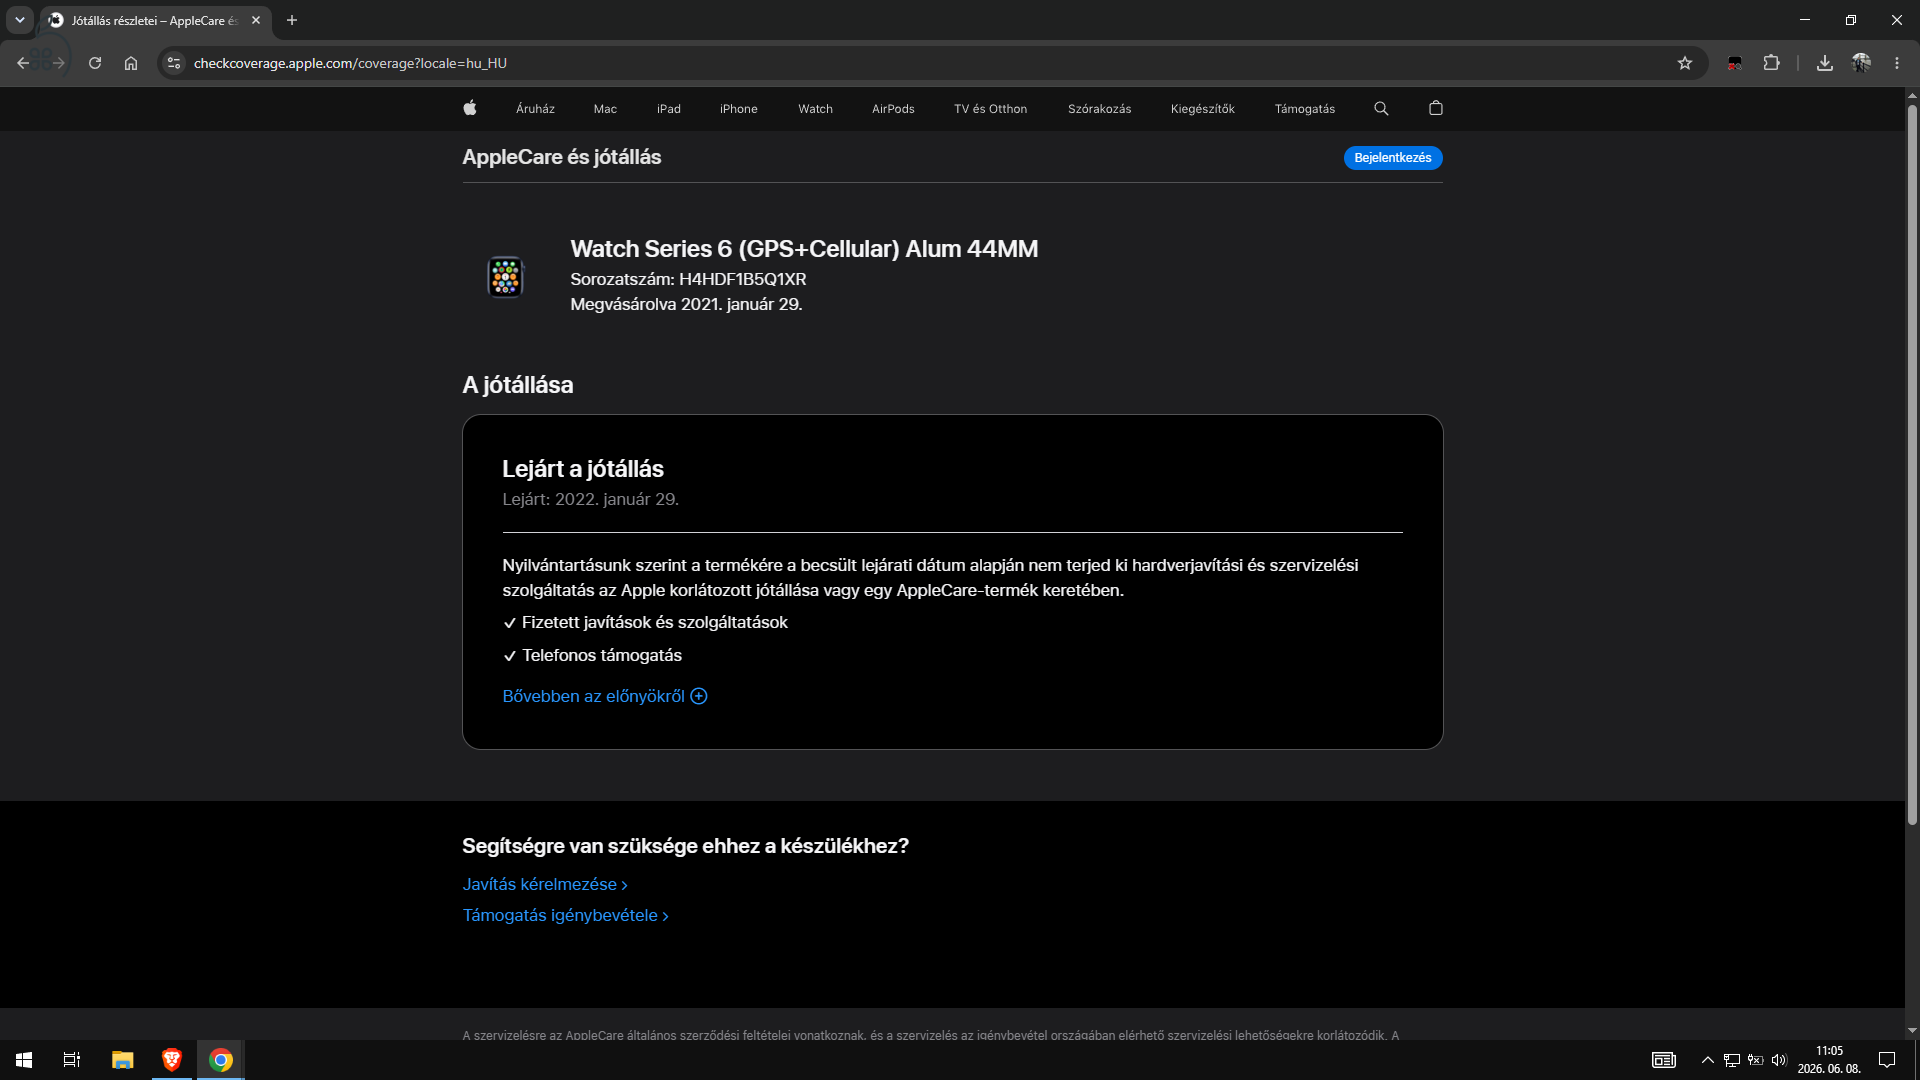Open the Chrome three-dot menu

1897,63
